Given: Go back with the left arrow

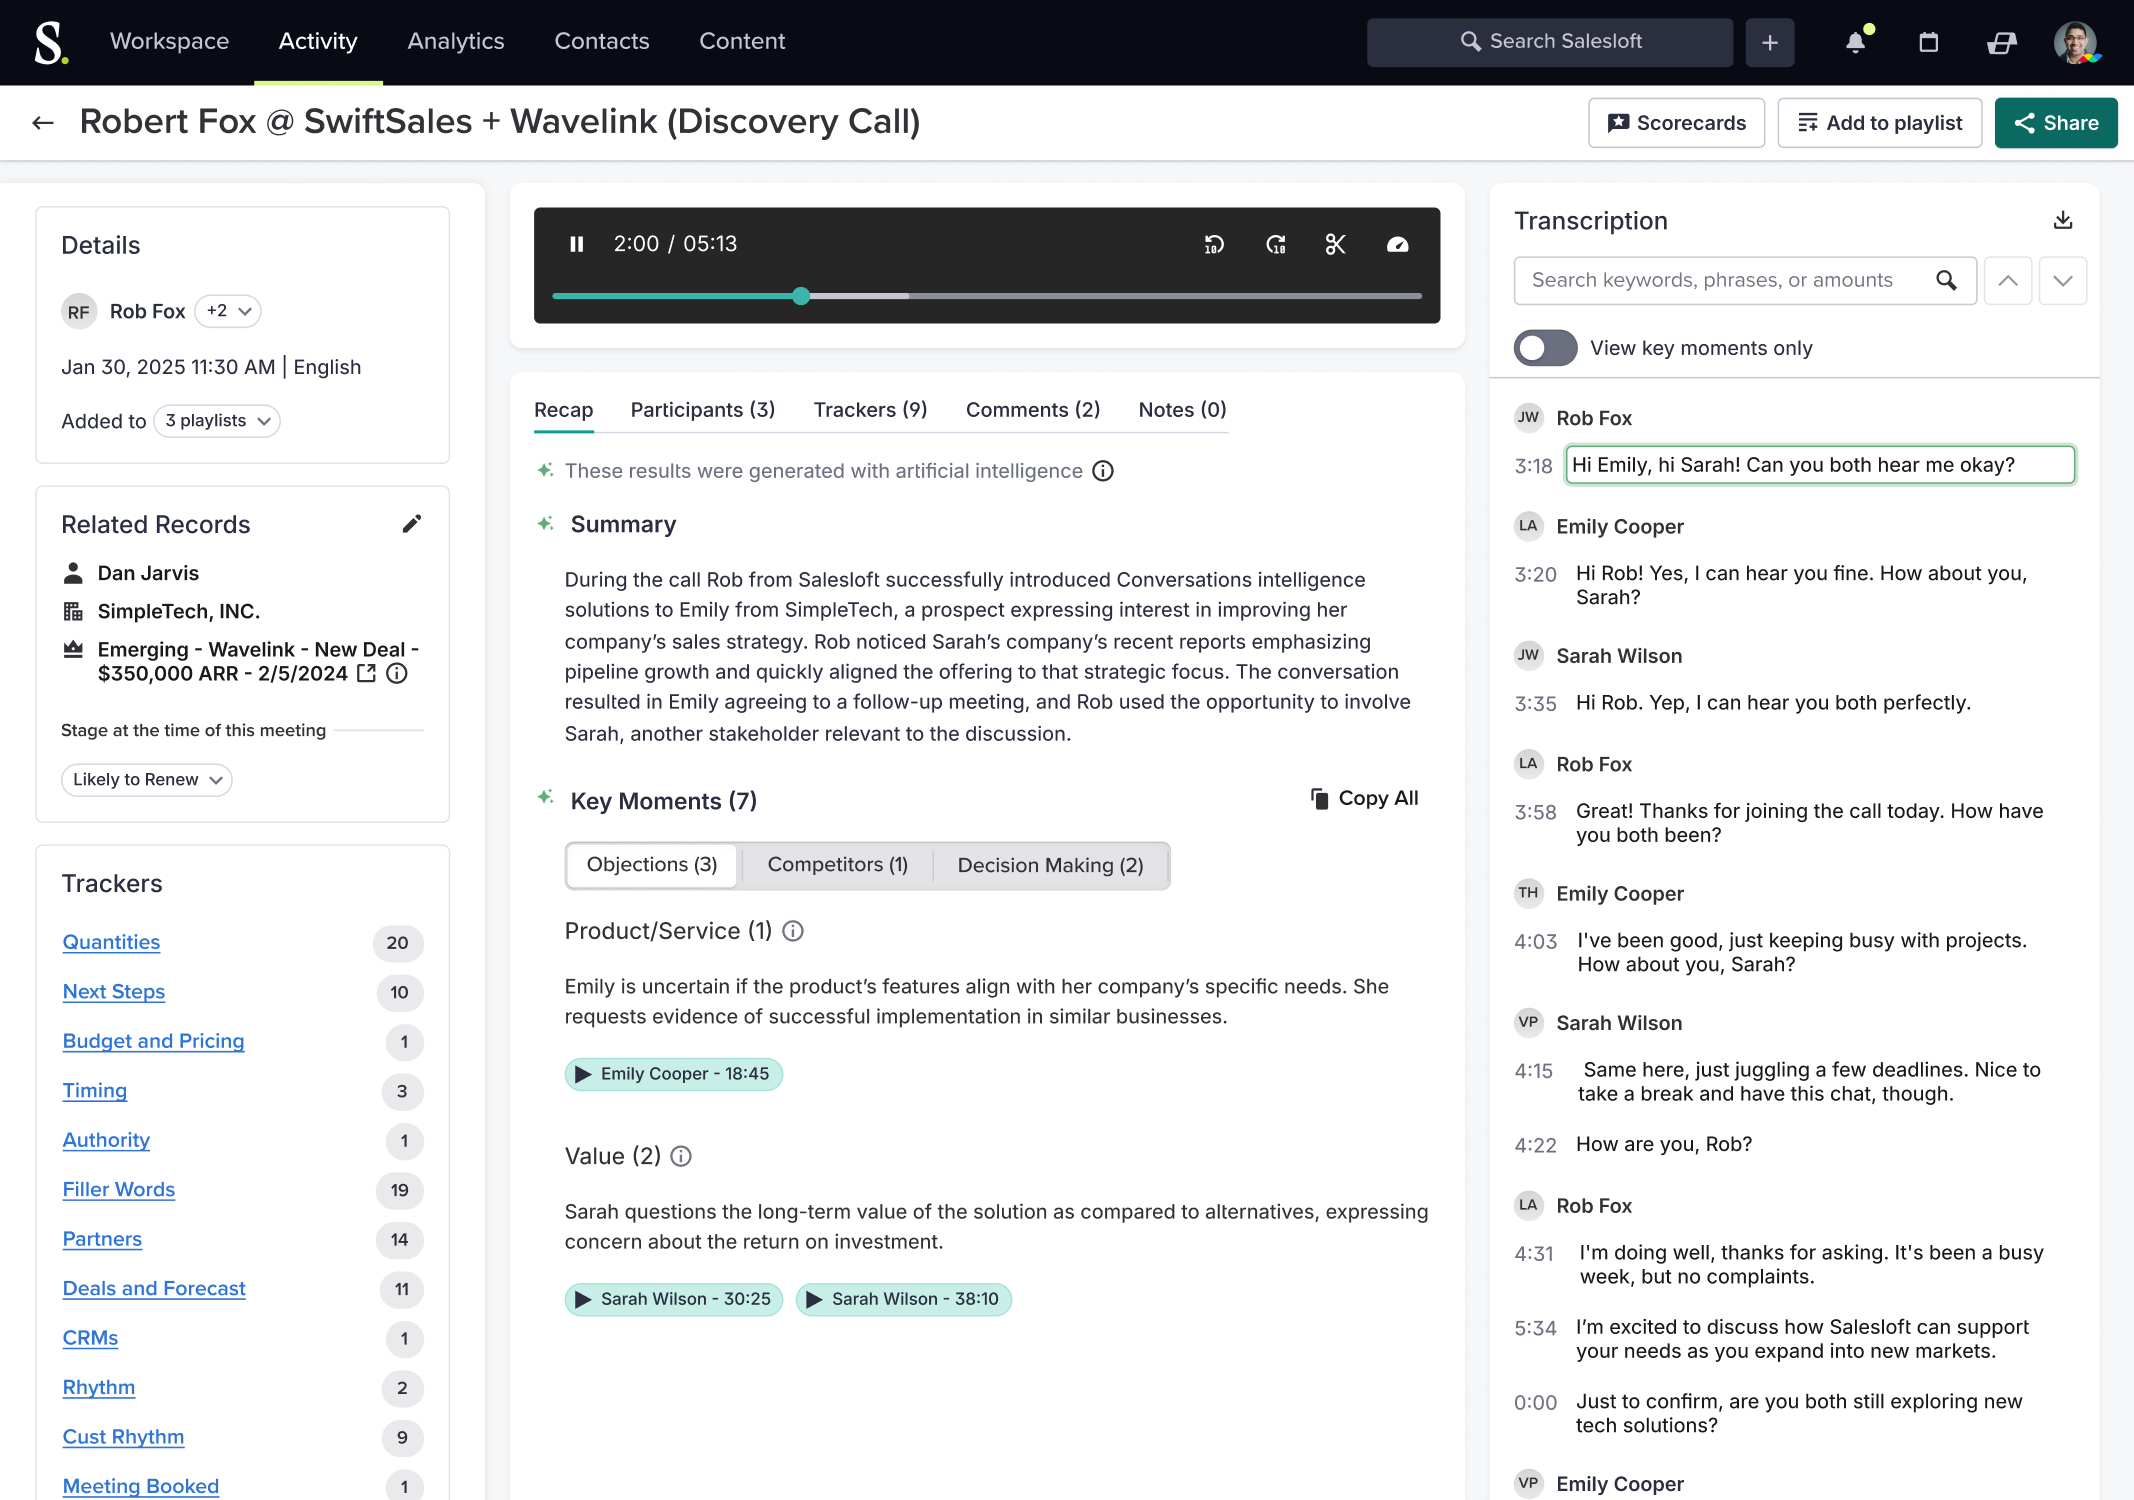Looking at the screenshot, I should point(43,122).
